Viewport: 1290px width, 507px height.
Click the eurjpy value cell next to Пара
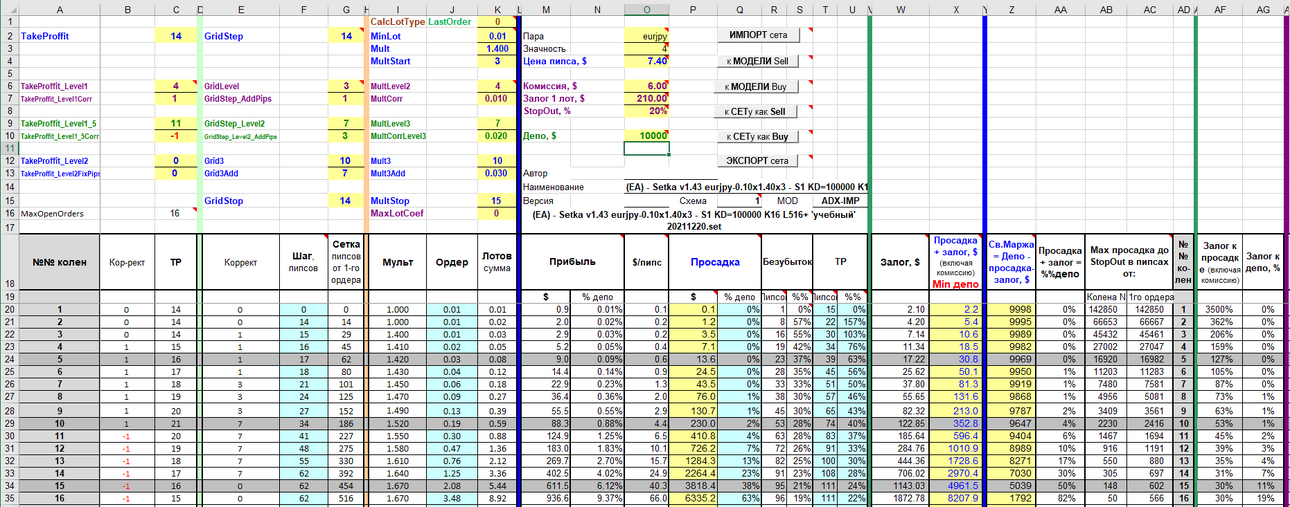click(646, 35)
